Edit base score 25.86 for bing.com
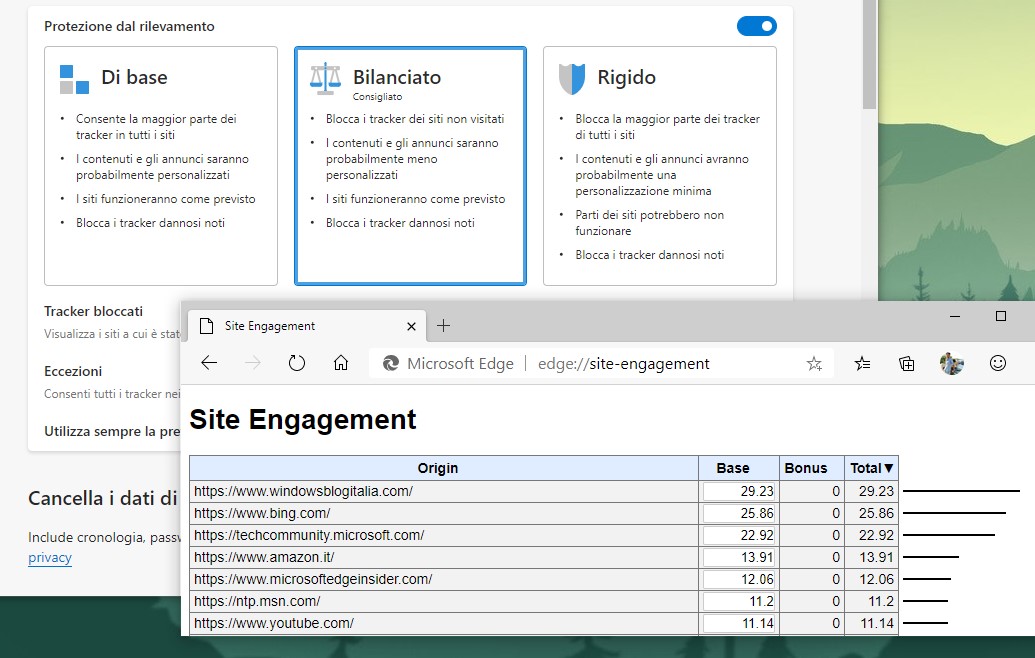This screenshot has width=1035, height=658. tap(739, 513)
